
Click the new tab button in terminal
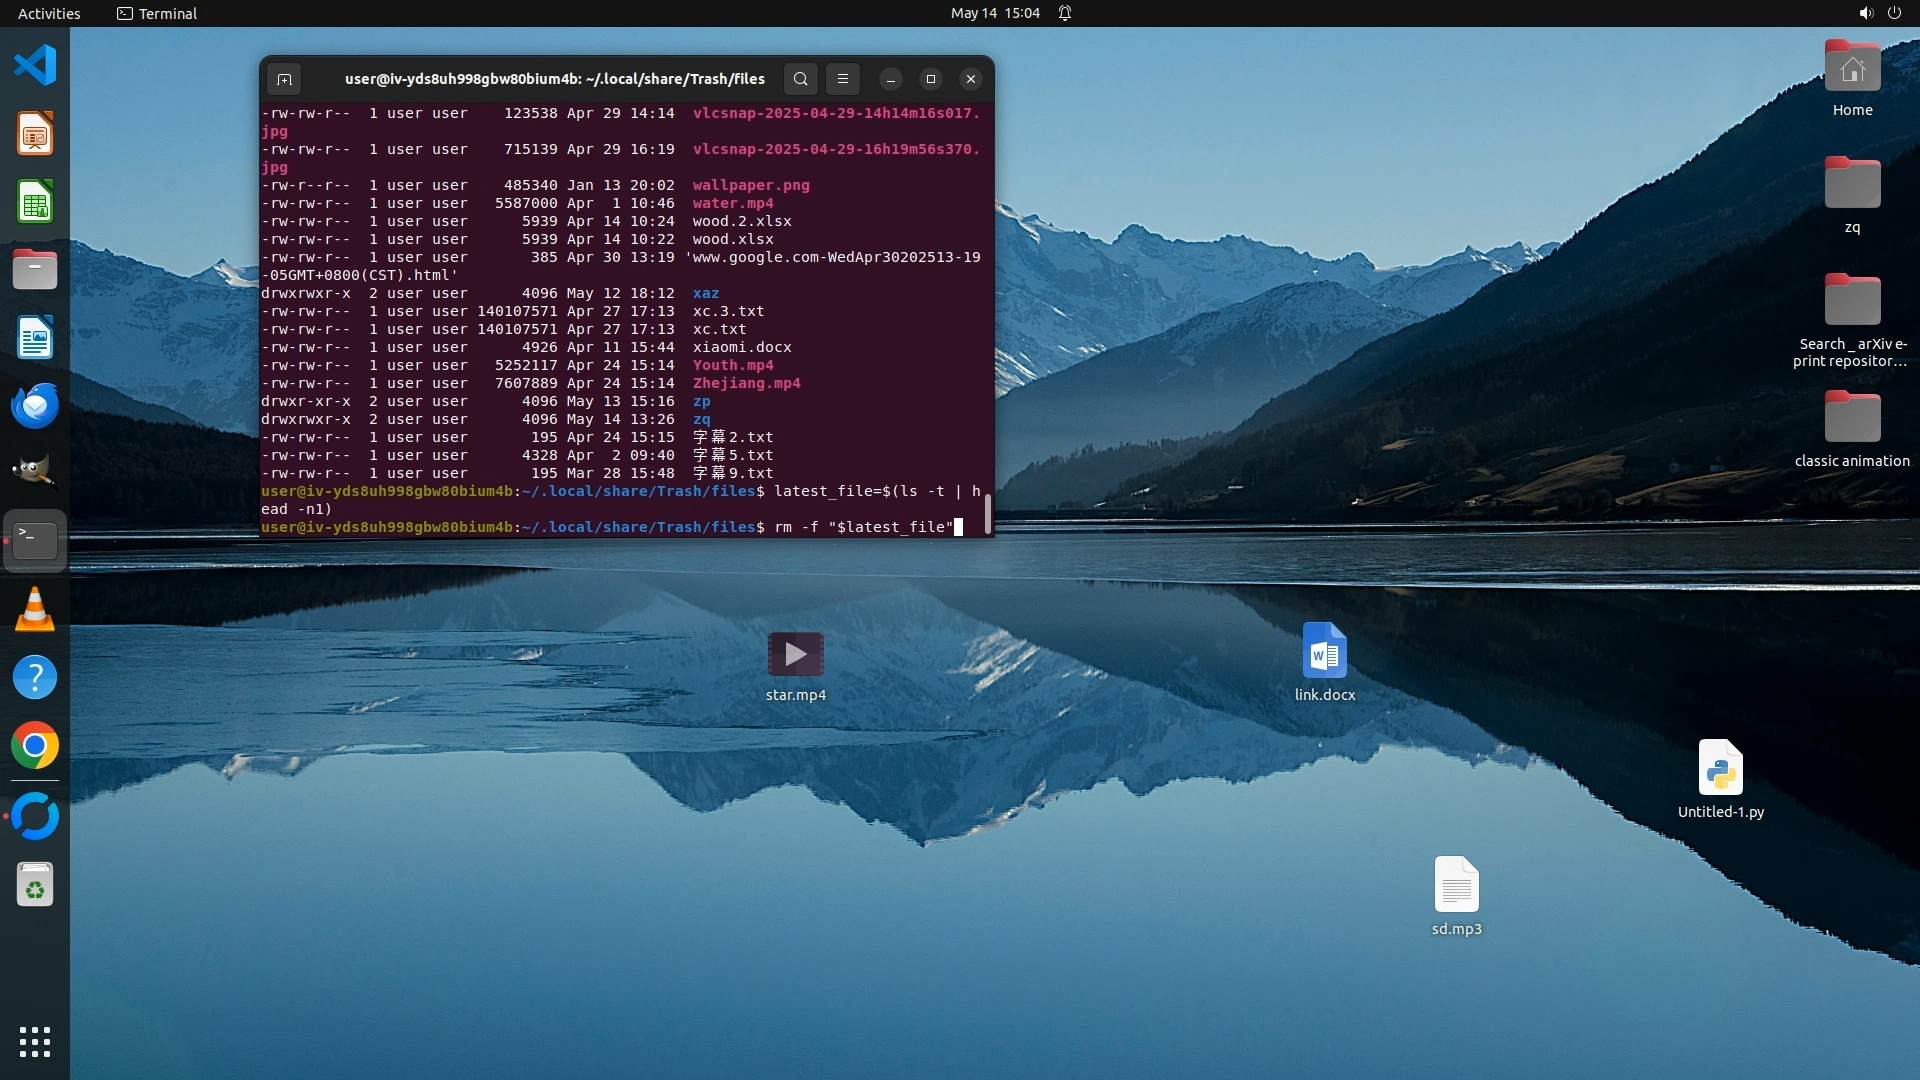coord(284,79)
